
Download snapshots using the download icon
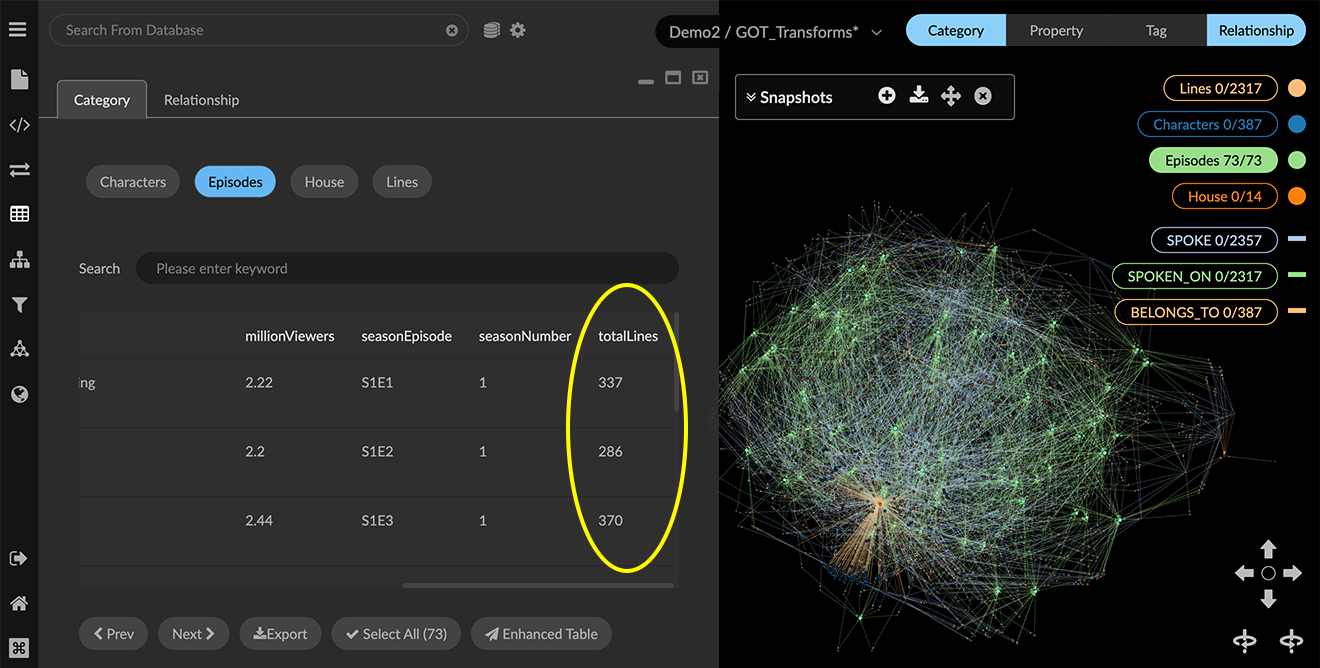(919, 96)
